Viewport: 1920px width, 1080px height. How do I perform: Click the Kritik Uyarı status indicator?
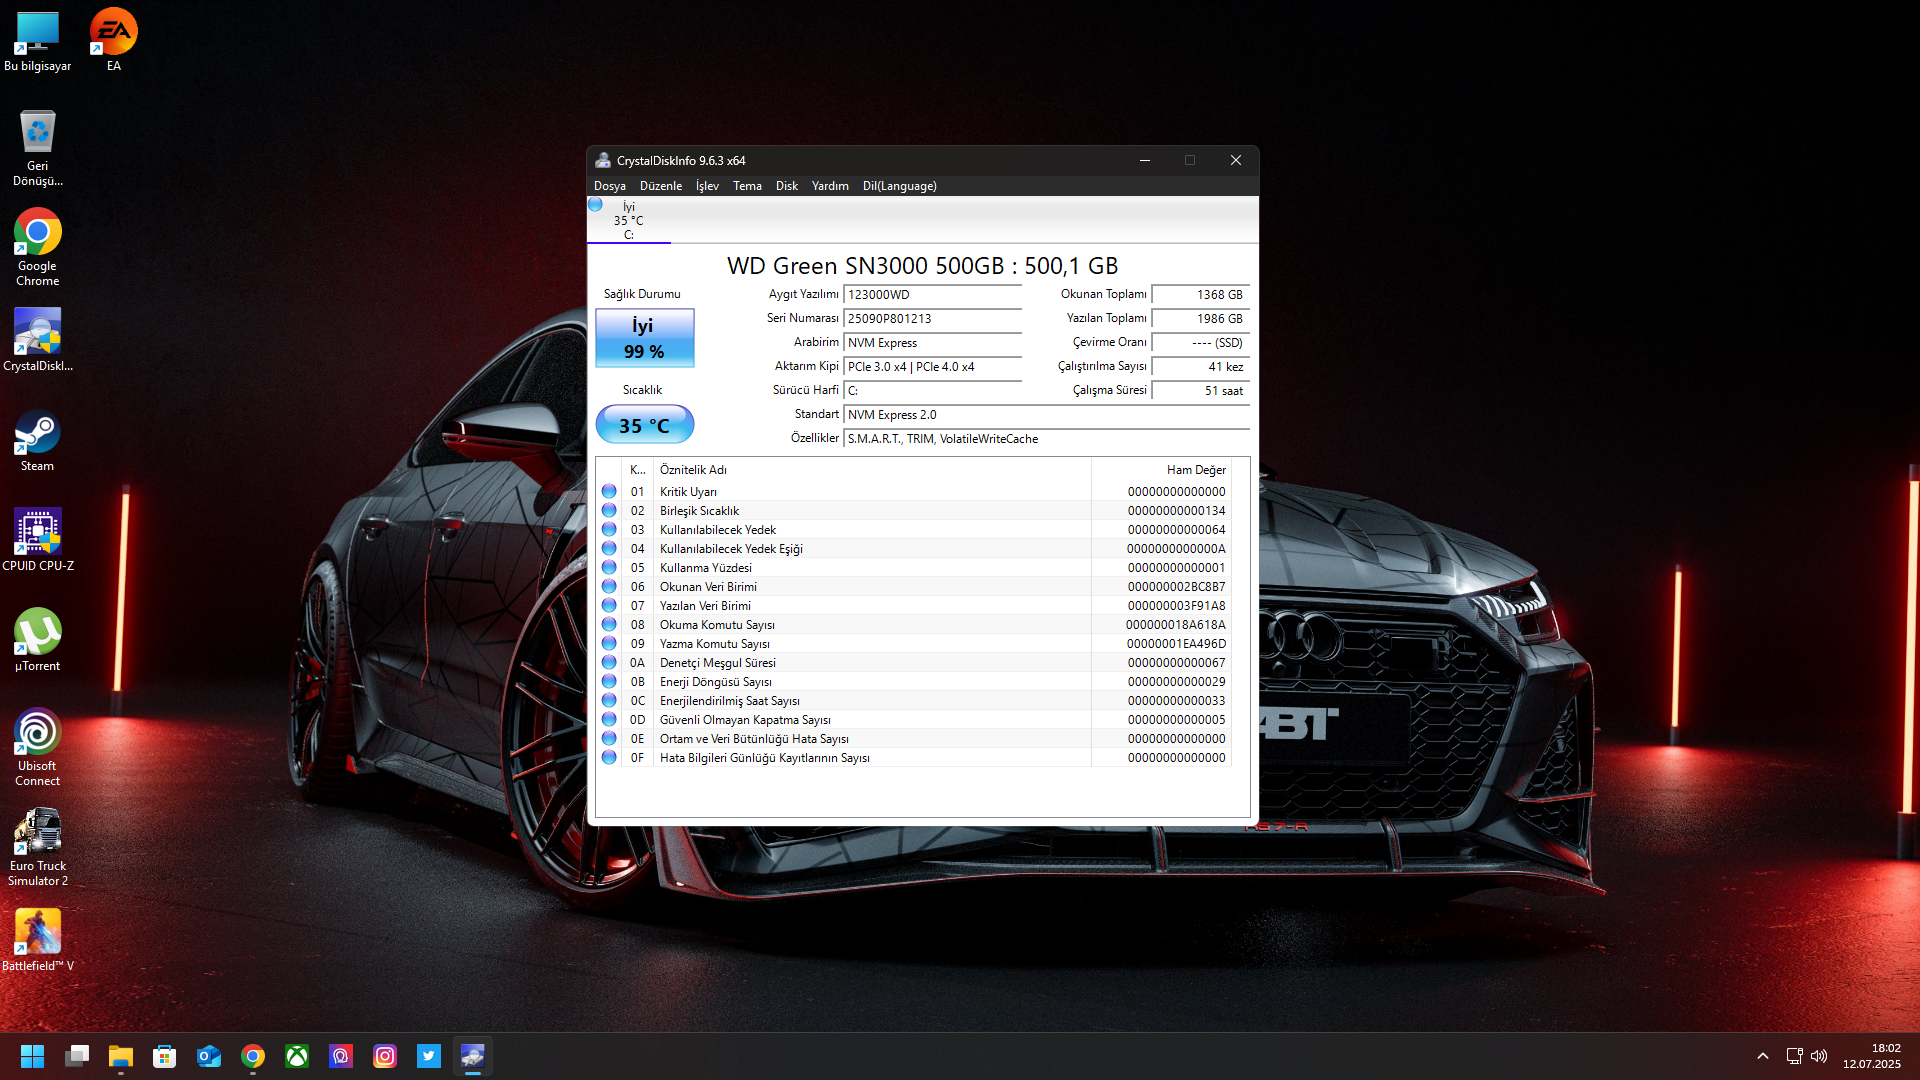coord(609,492)
